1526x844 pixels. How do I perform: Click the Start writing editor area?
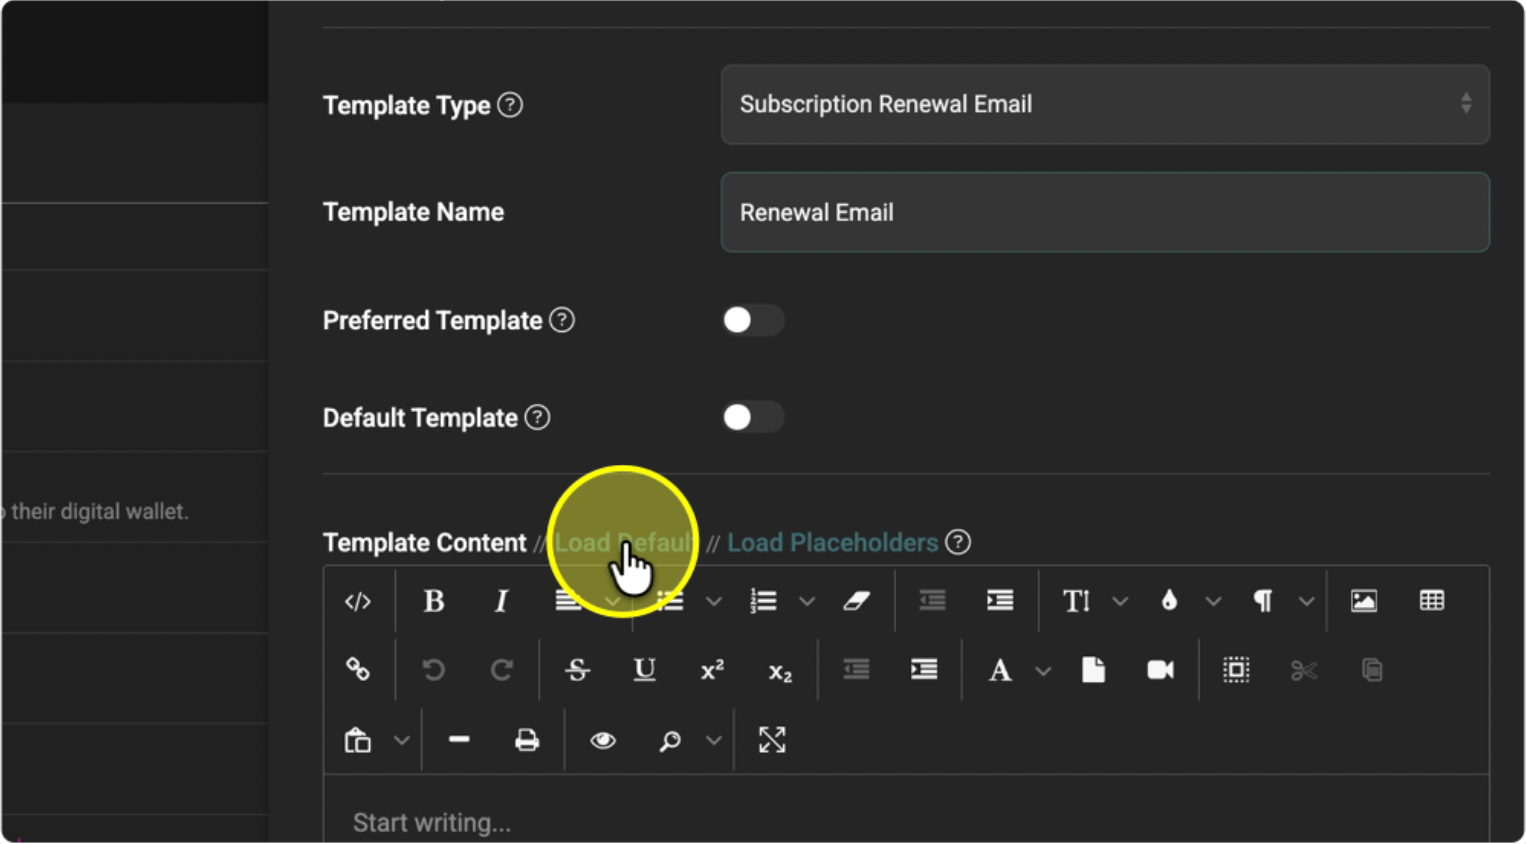(x=906, y=810)
